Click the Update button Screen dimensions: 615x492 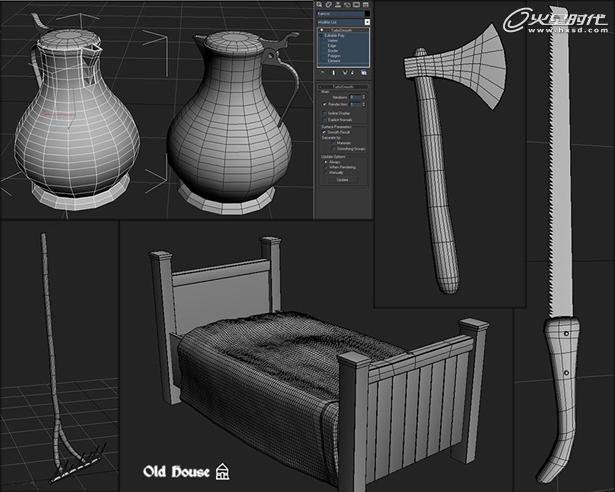click(x=342, y=180)
